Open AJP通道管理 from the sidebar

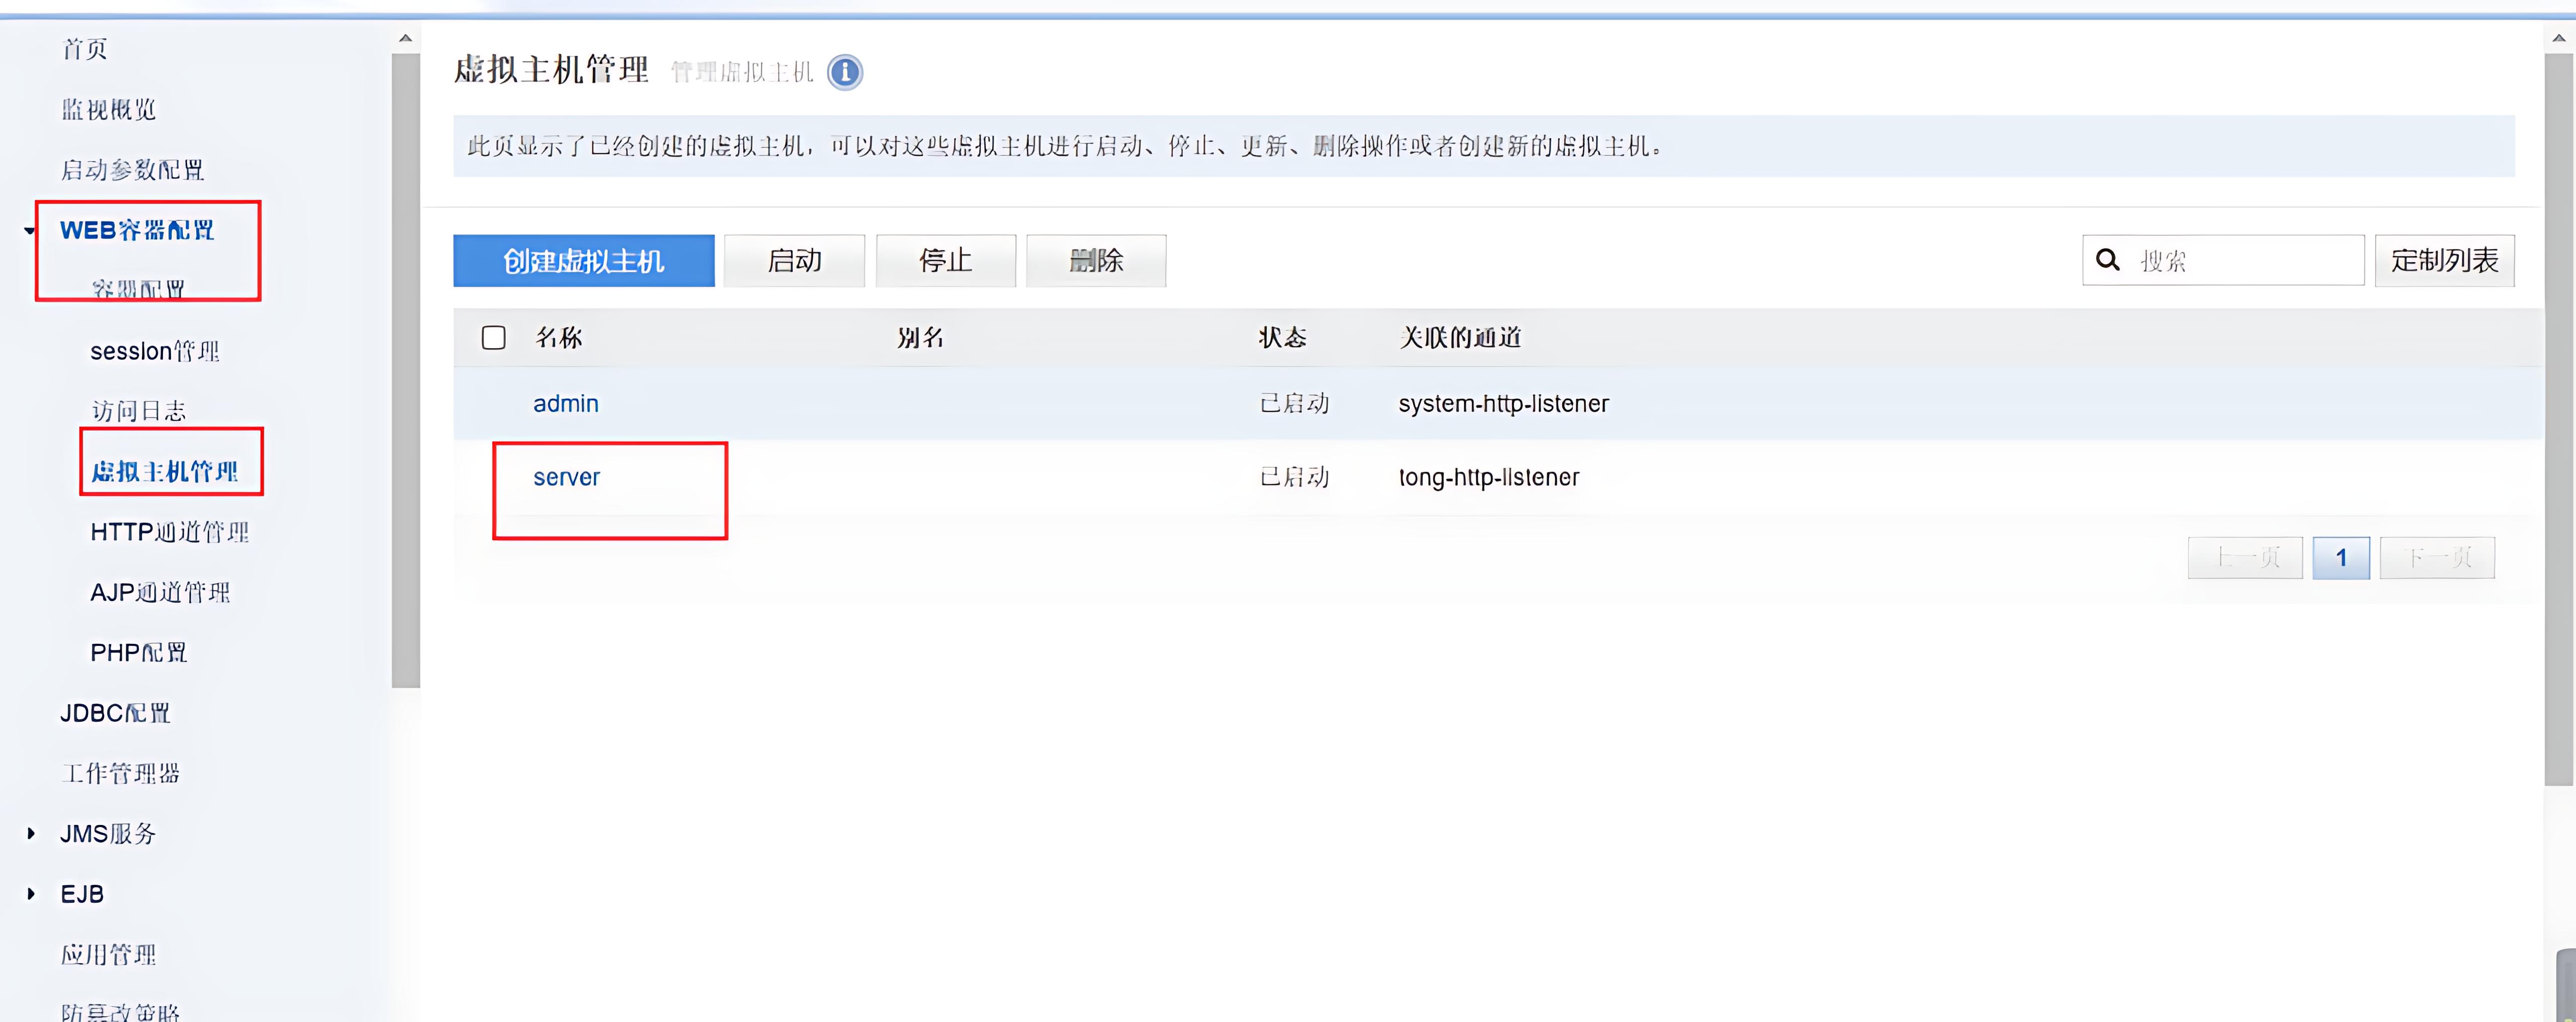click(x=160, y=591)
